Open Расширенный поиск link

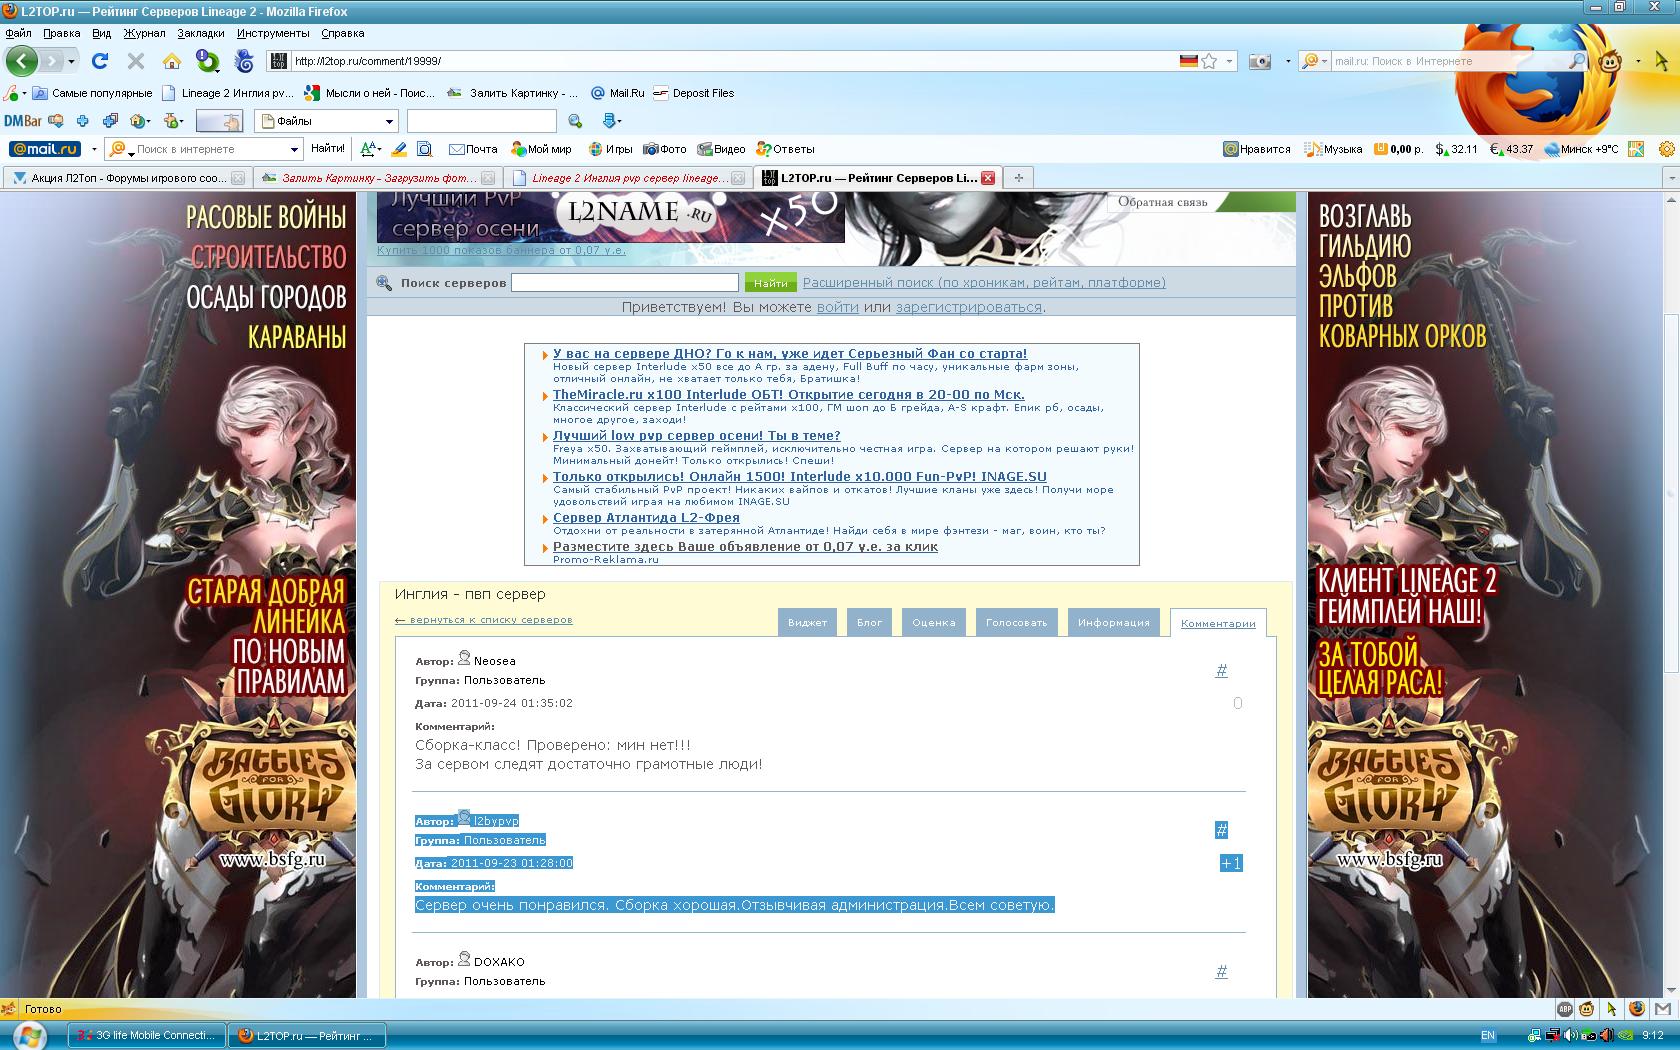984,283
